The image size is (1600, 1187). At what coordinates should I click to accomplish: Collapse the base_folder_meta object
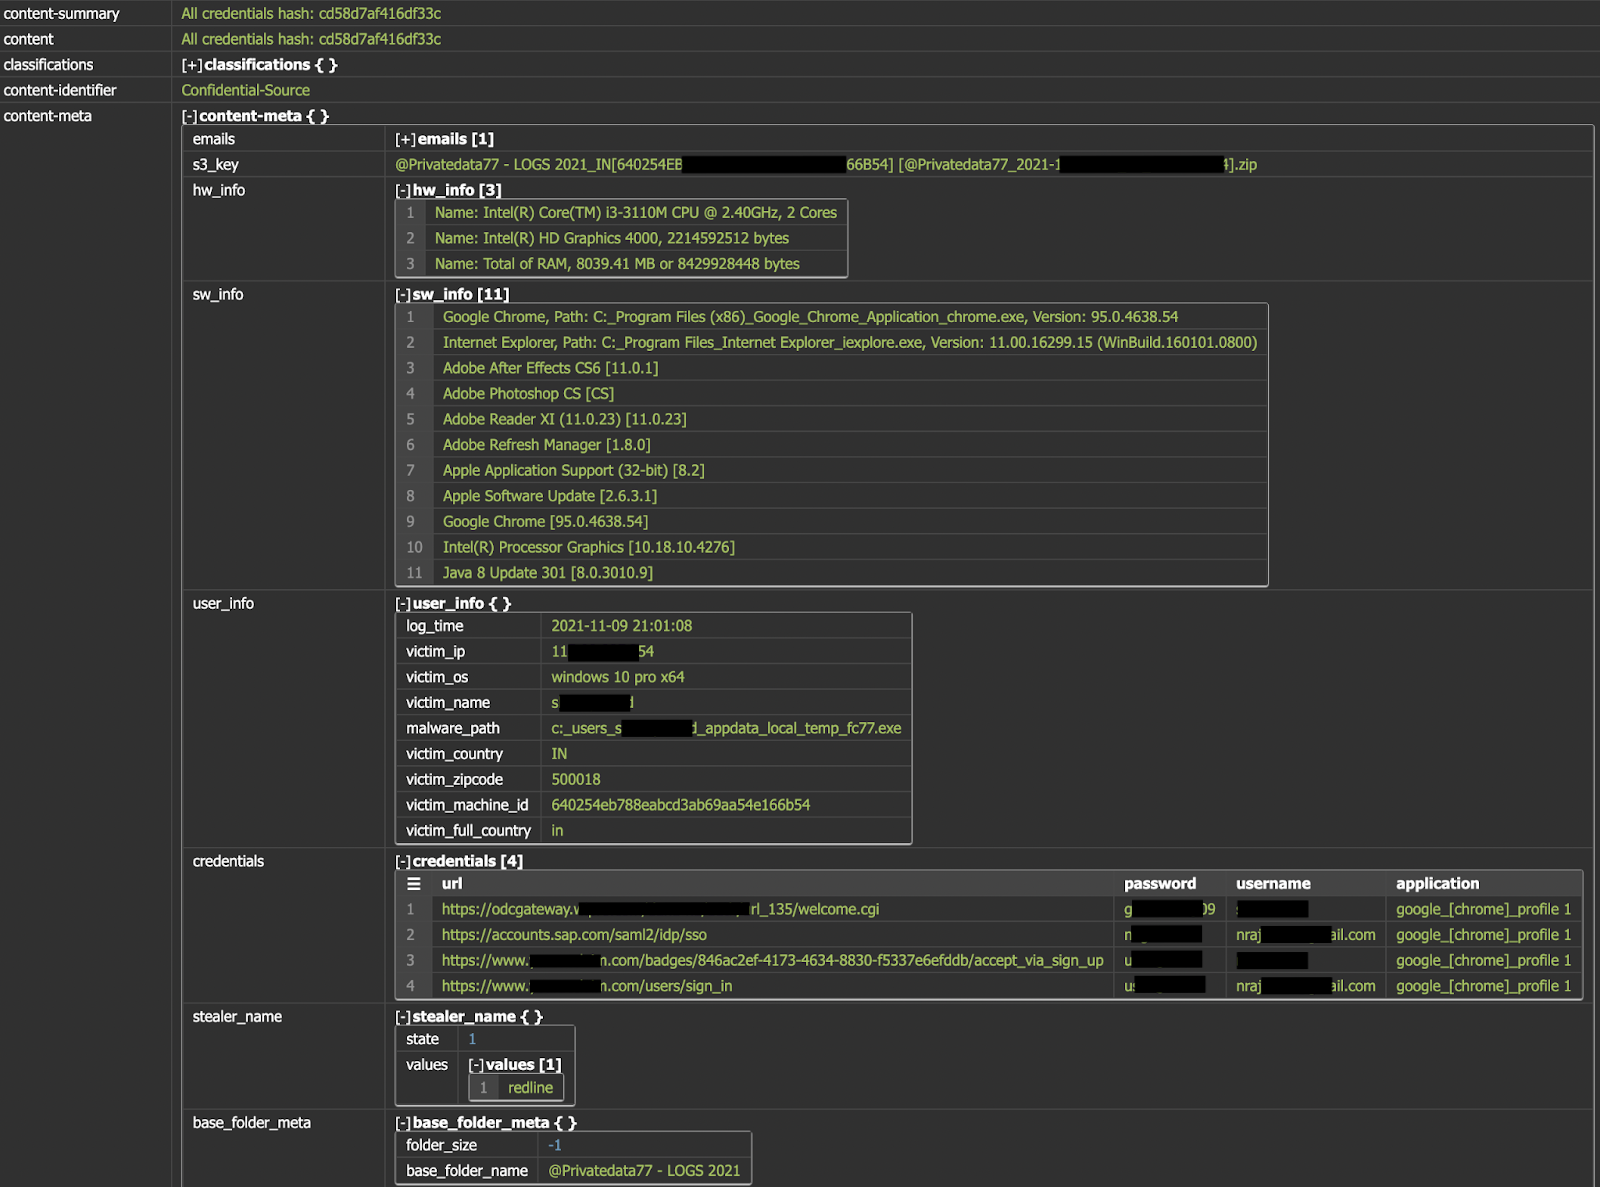[403, 1123]
